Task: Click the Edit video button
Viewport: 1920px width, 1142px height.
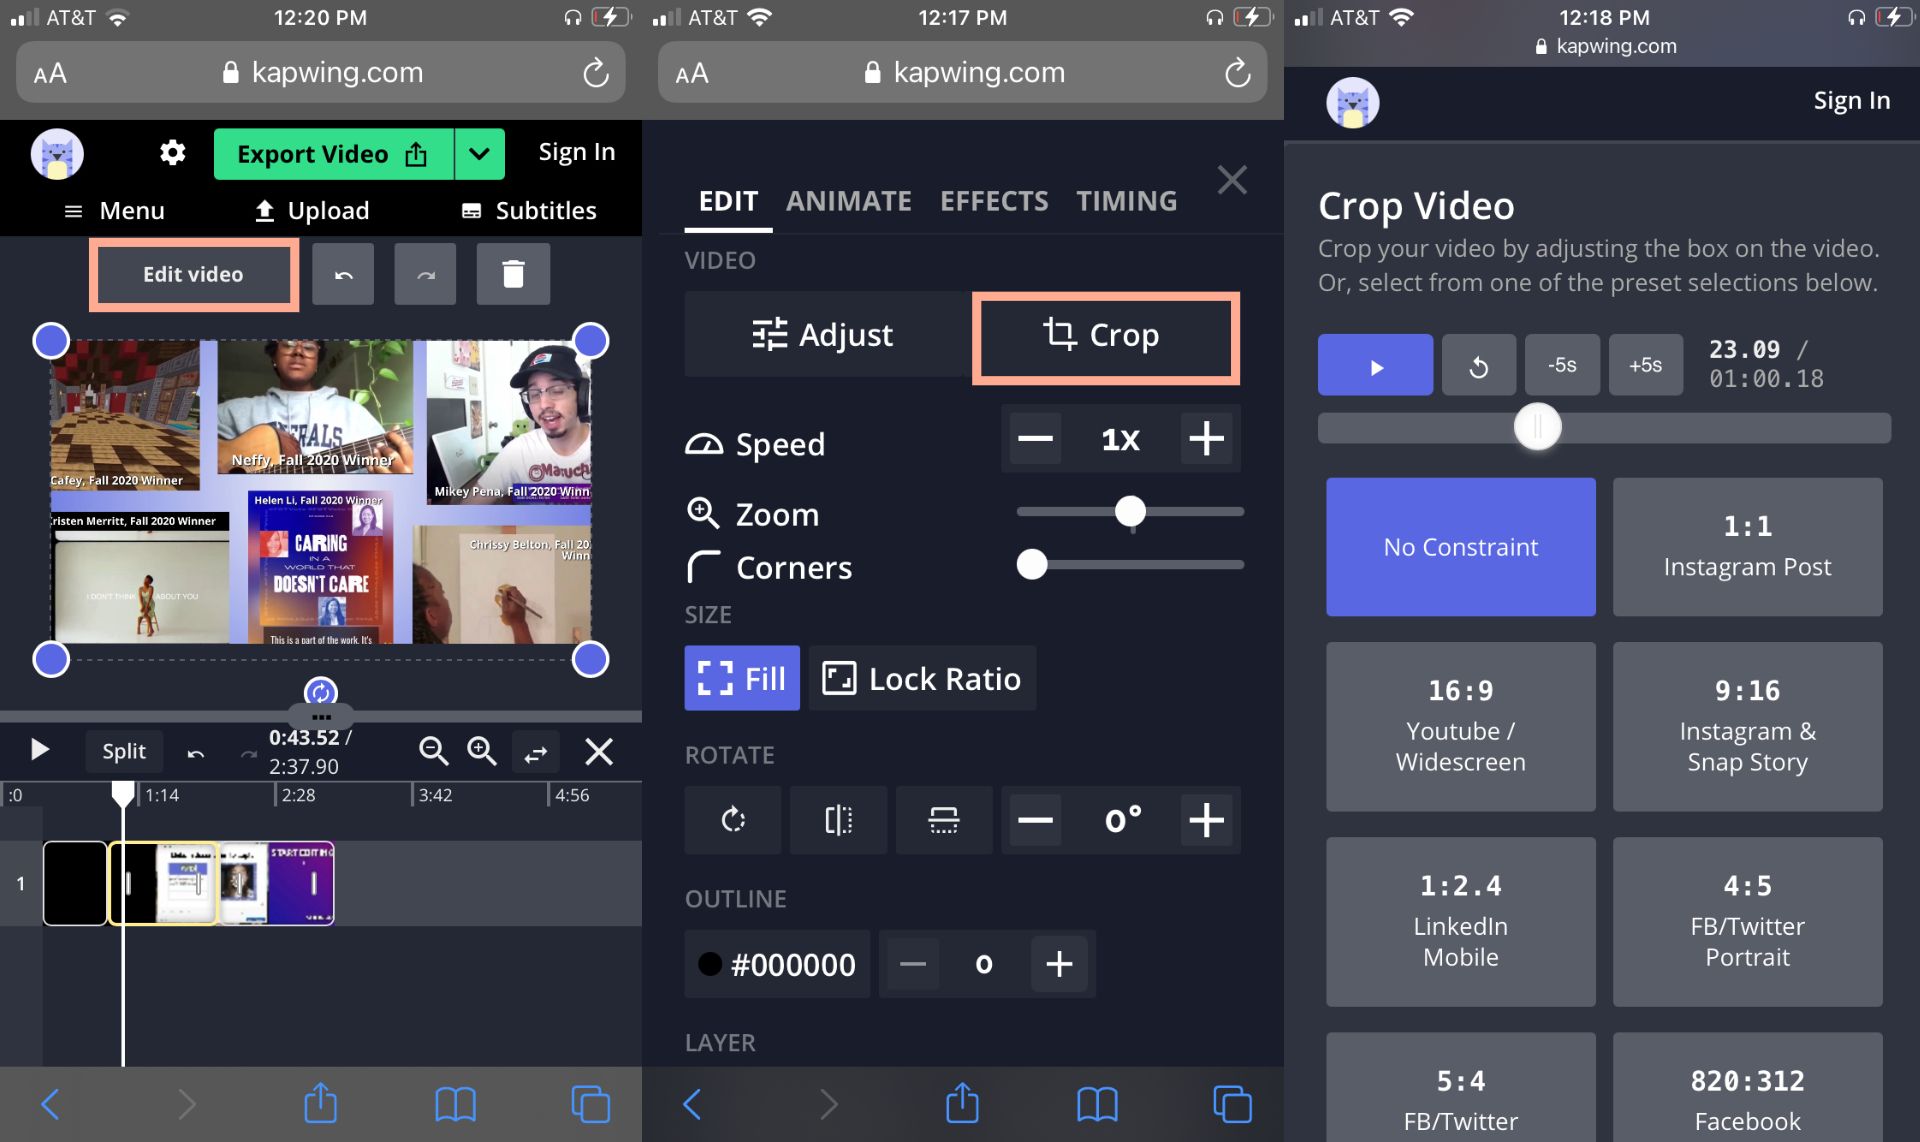Action: (x=193, y=274)
